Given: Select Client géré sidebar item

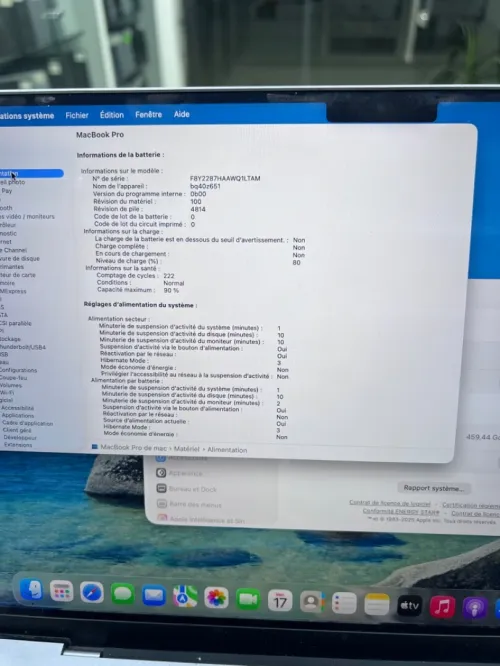Looking at the screenshot, I should point(17,430).
